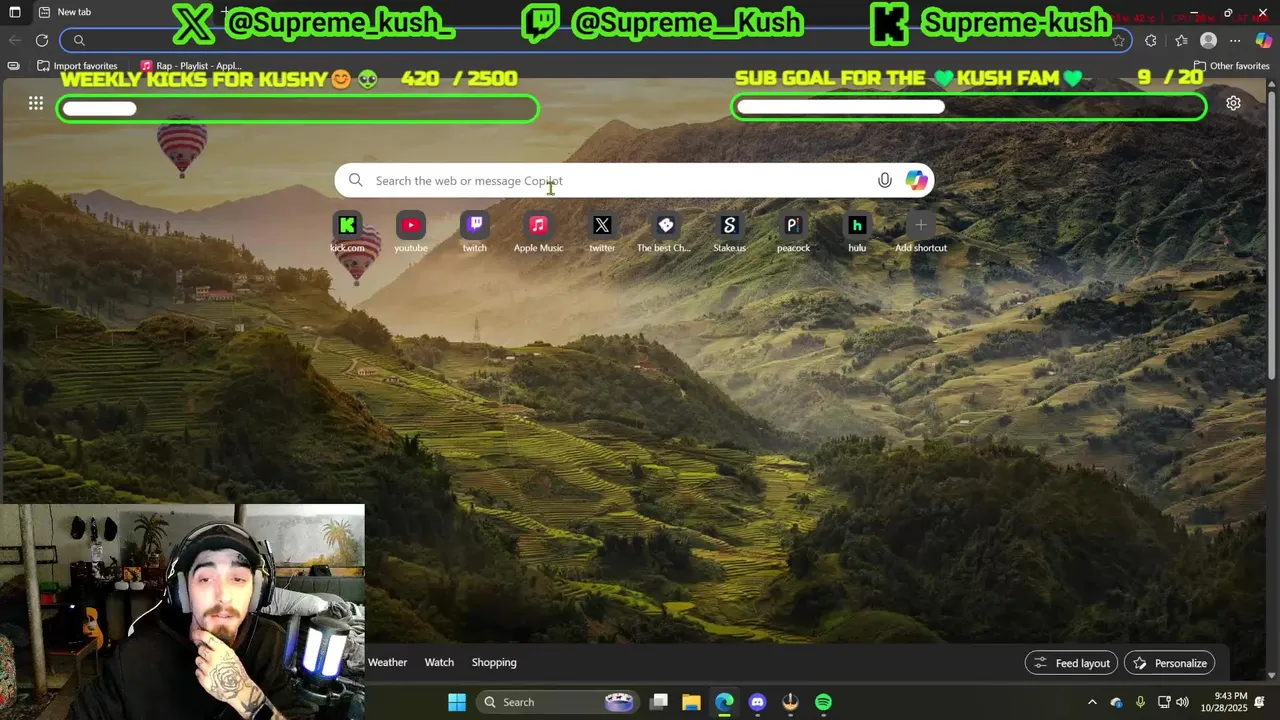Screen dimensions: 1280x720
Task: Open Spotify from the taskbar
Action: click(x=823, y=702)
